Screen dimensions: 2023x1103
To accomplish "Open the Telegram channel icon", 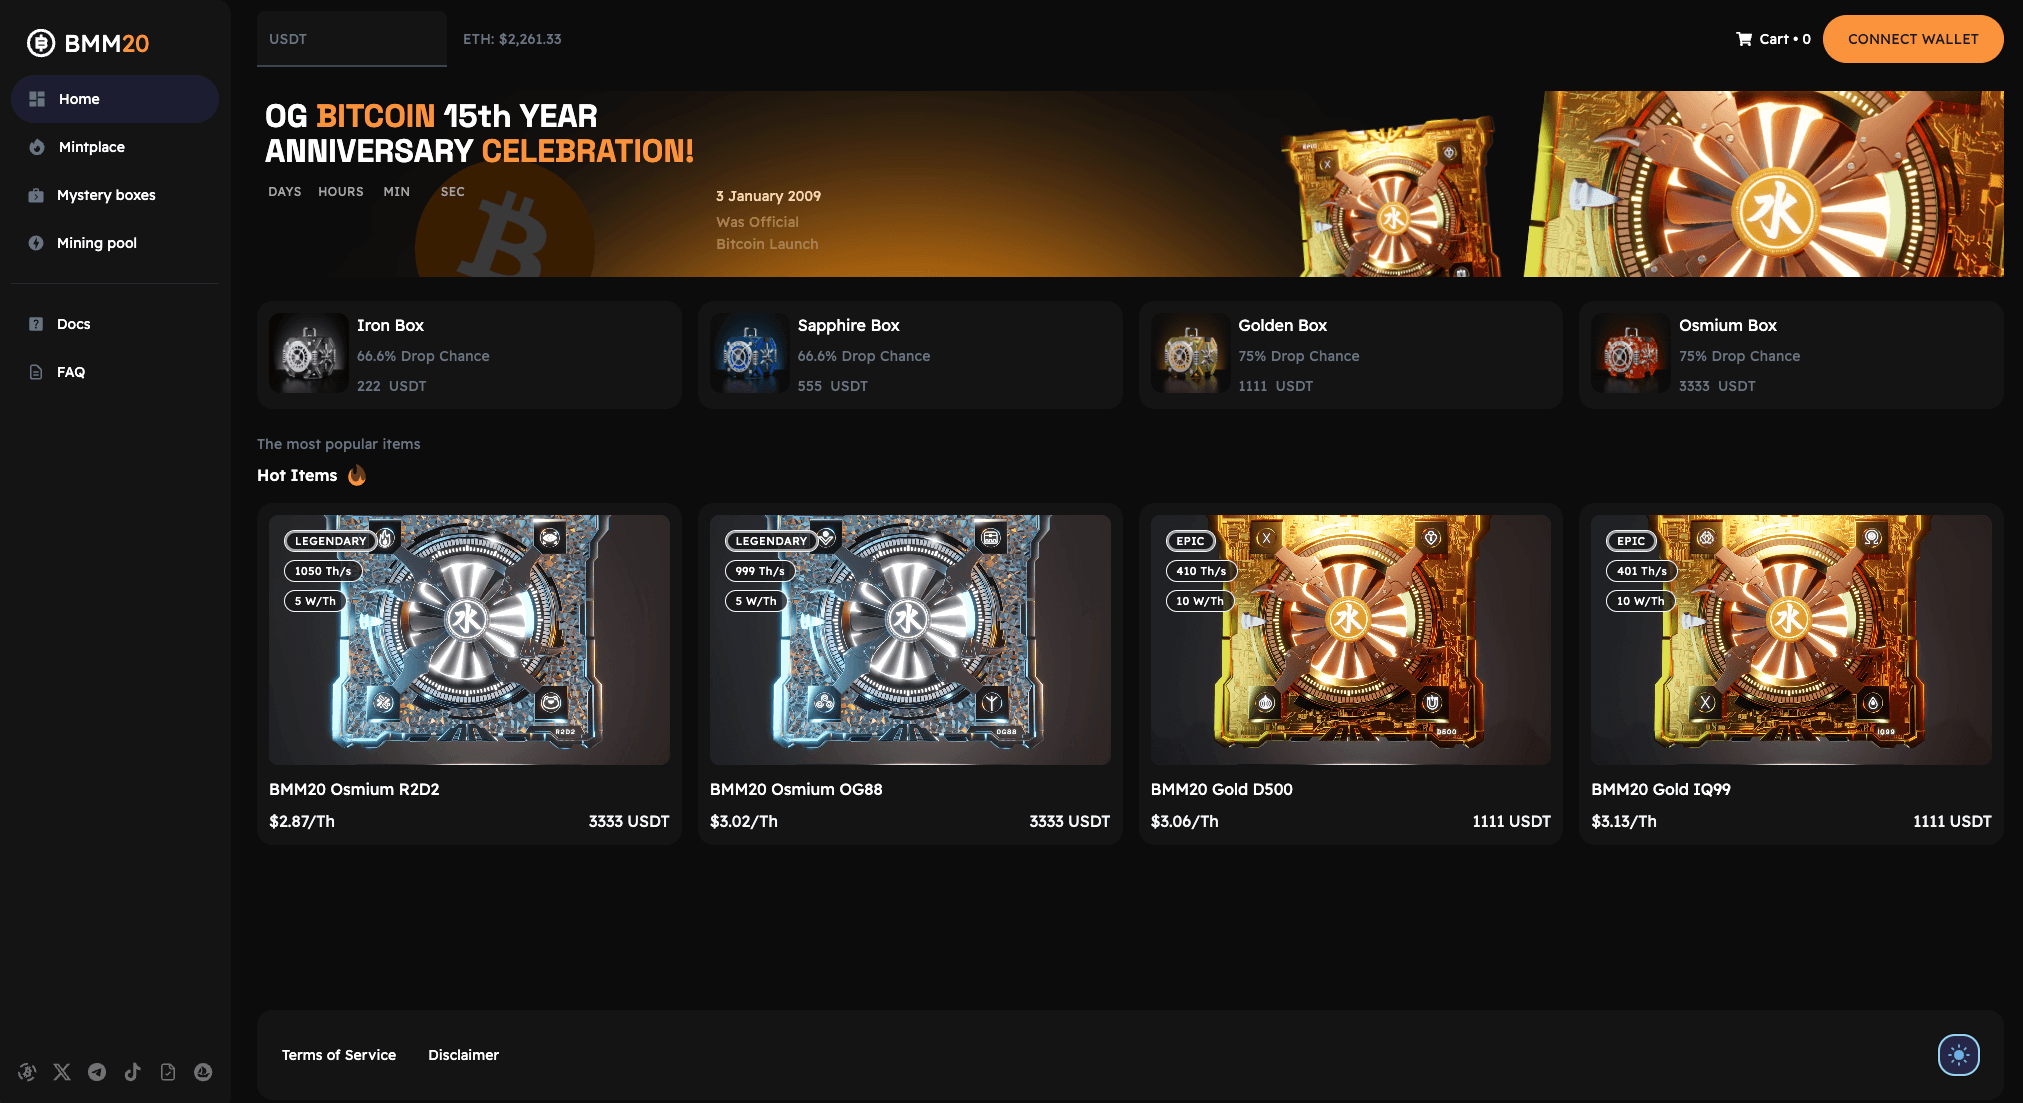I will coord(97,1072).
